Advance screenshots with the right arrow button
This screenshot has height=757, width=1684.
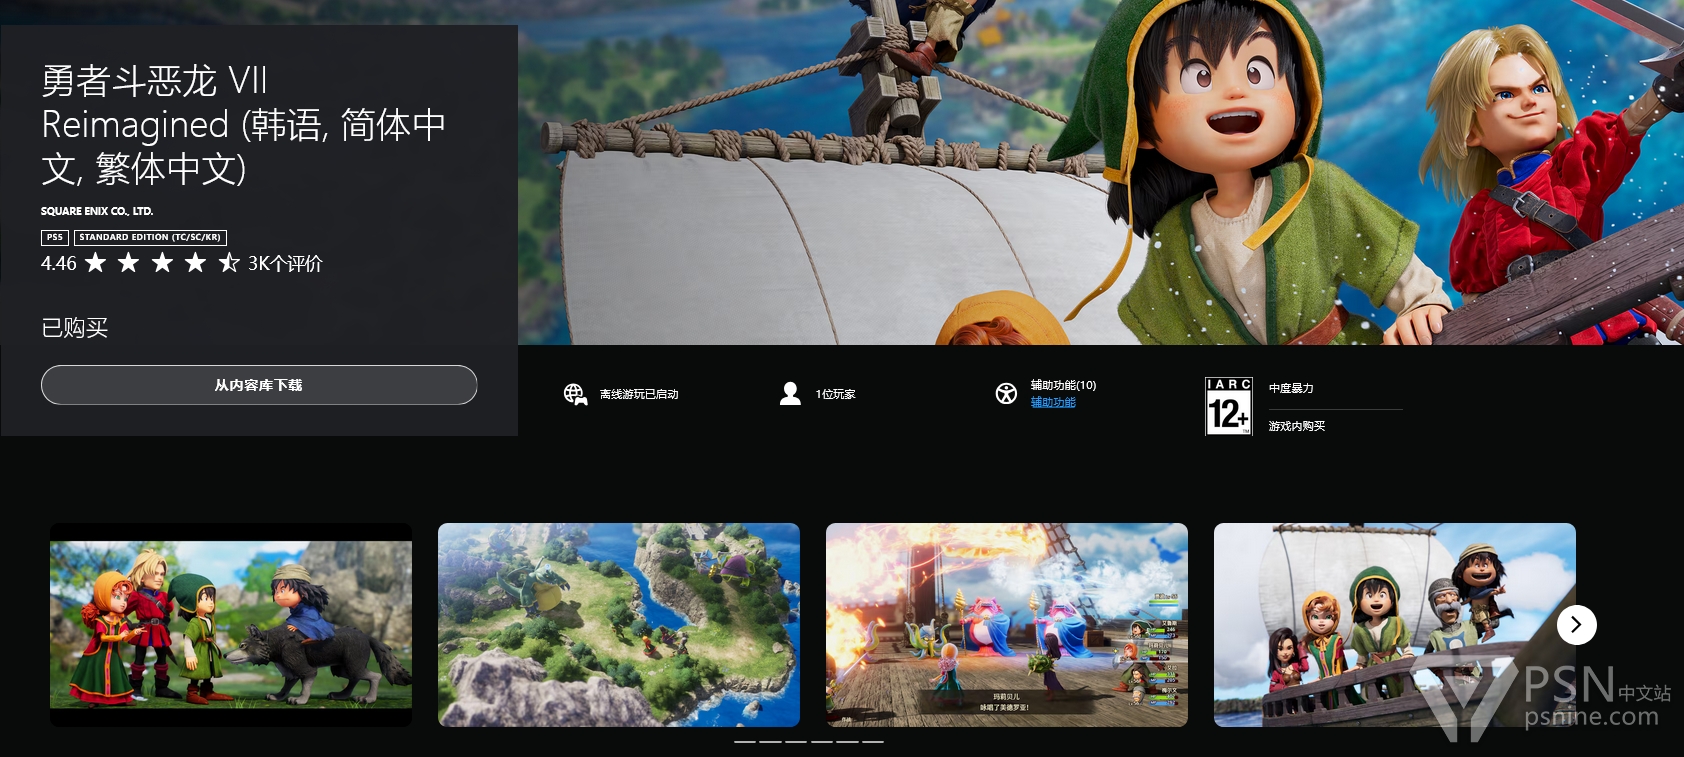[1576, 625]
